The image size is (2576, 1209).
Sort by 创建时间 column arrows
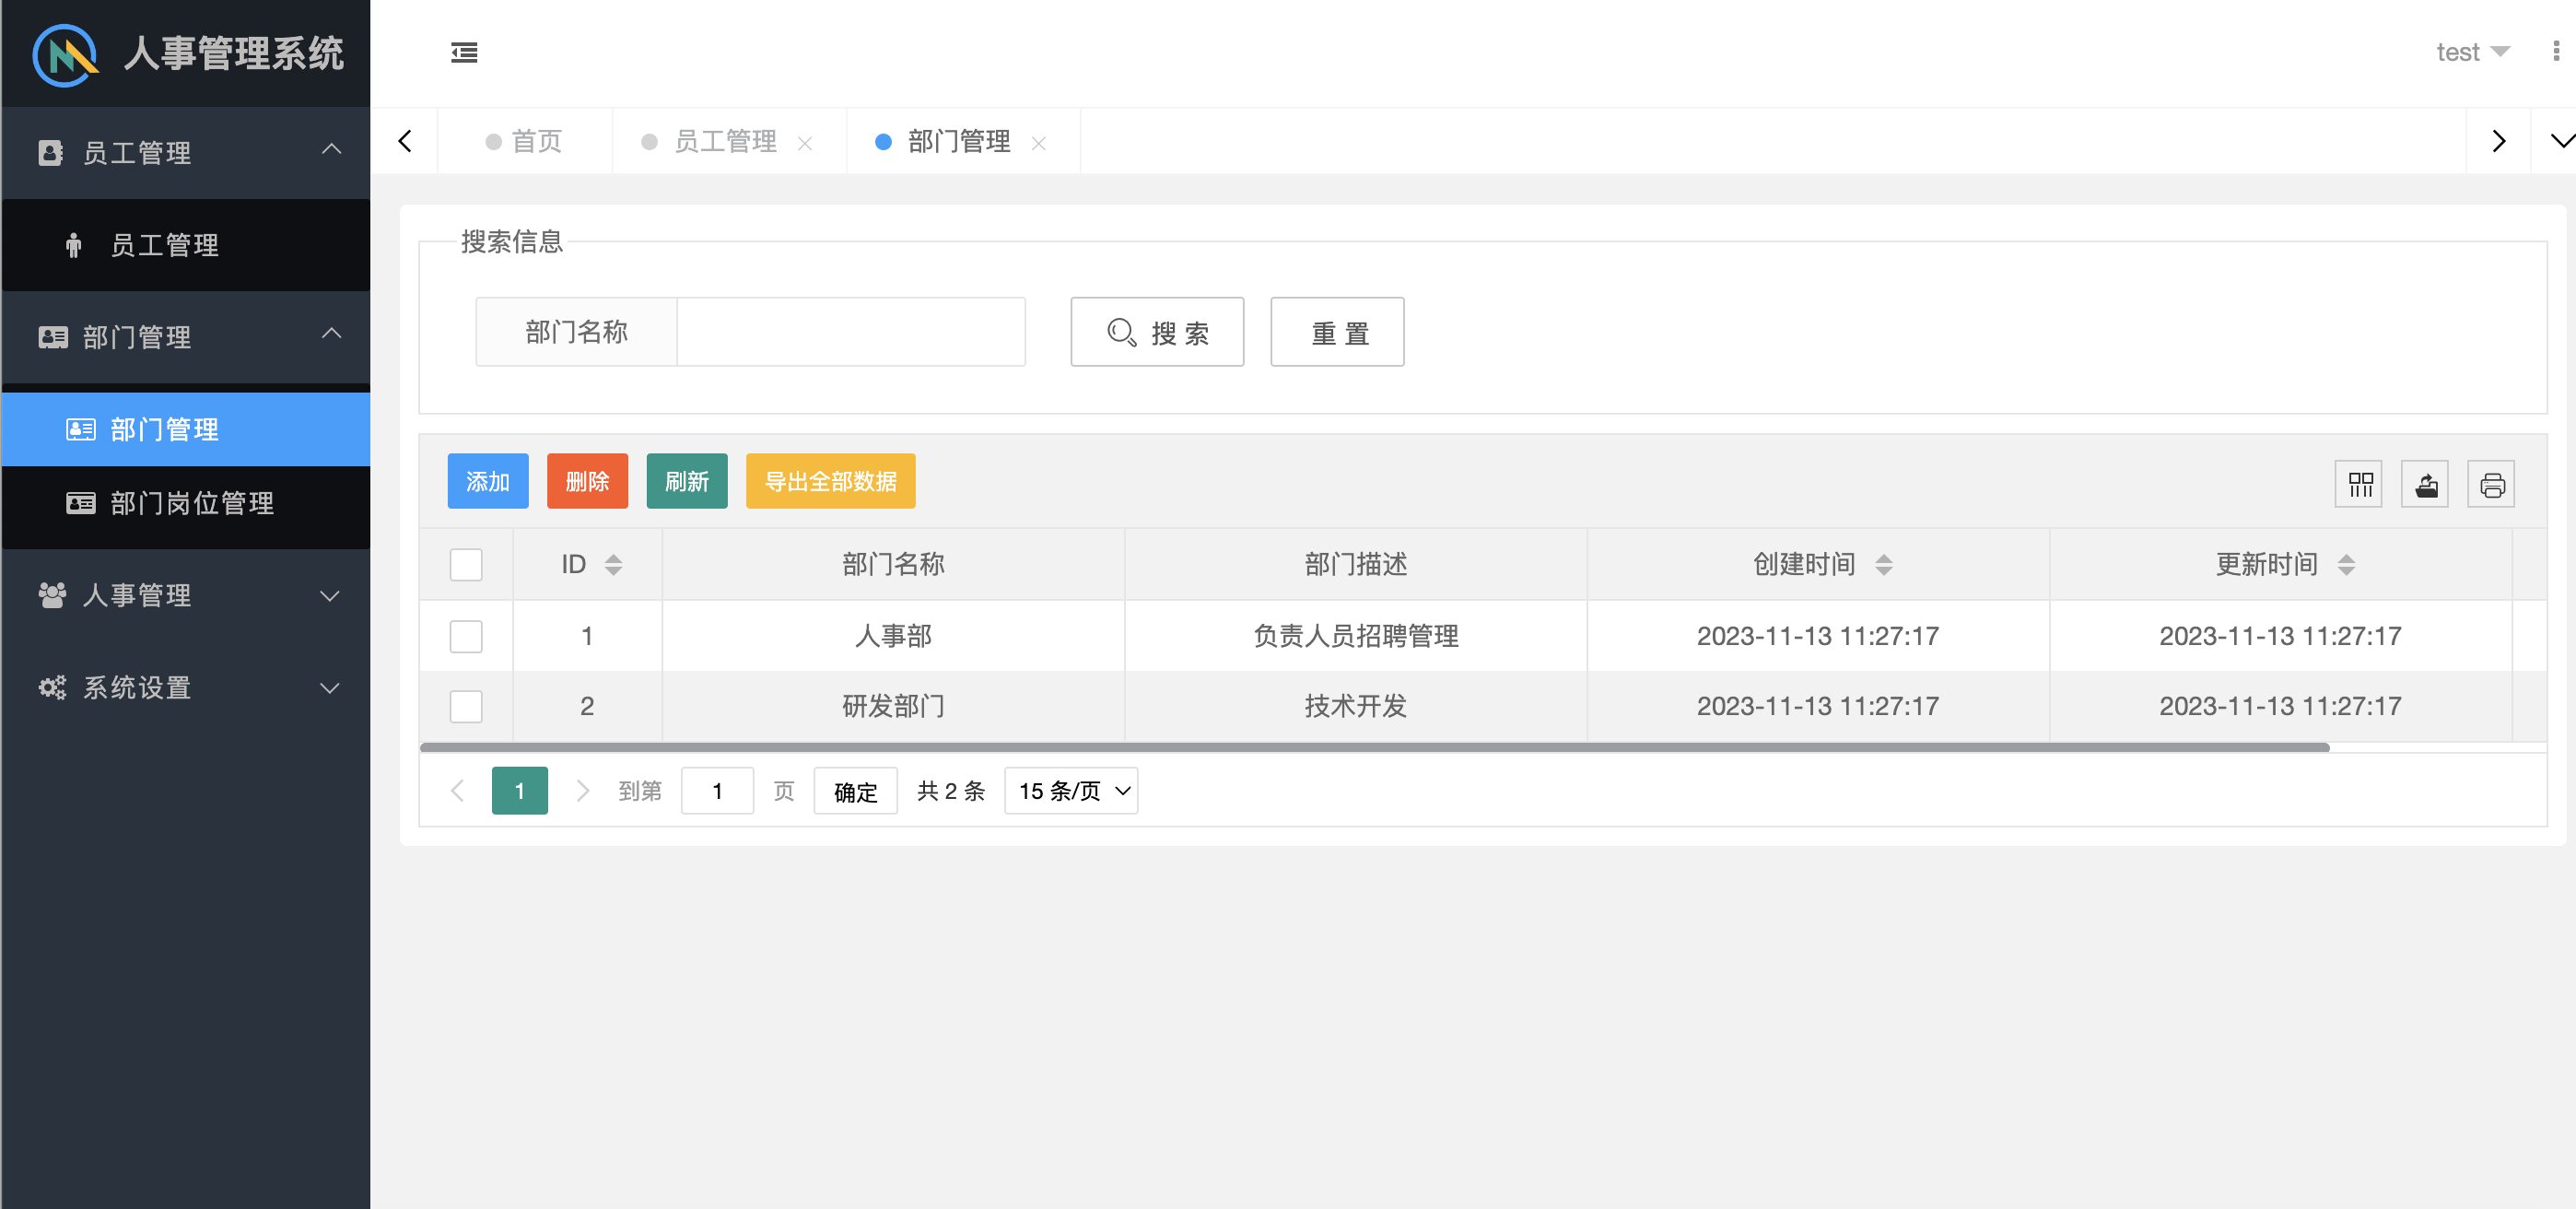coord(1884,564)
